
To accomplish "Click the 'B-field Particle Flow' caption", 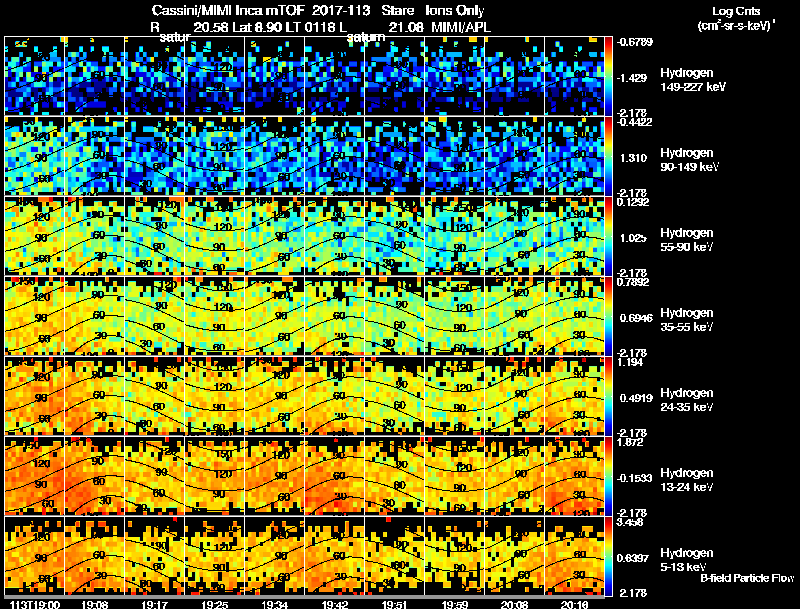I will (x=747, y=578).
